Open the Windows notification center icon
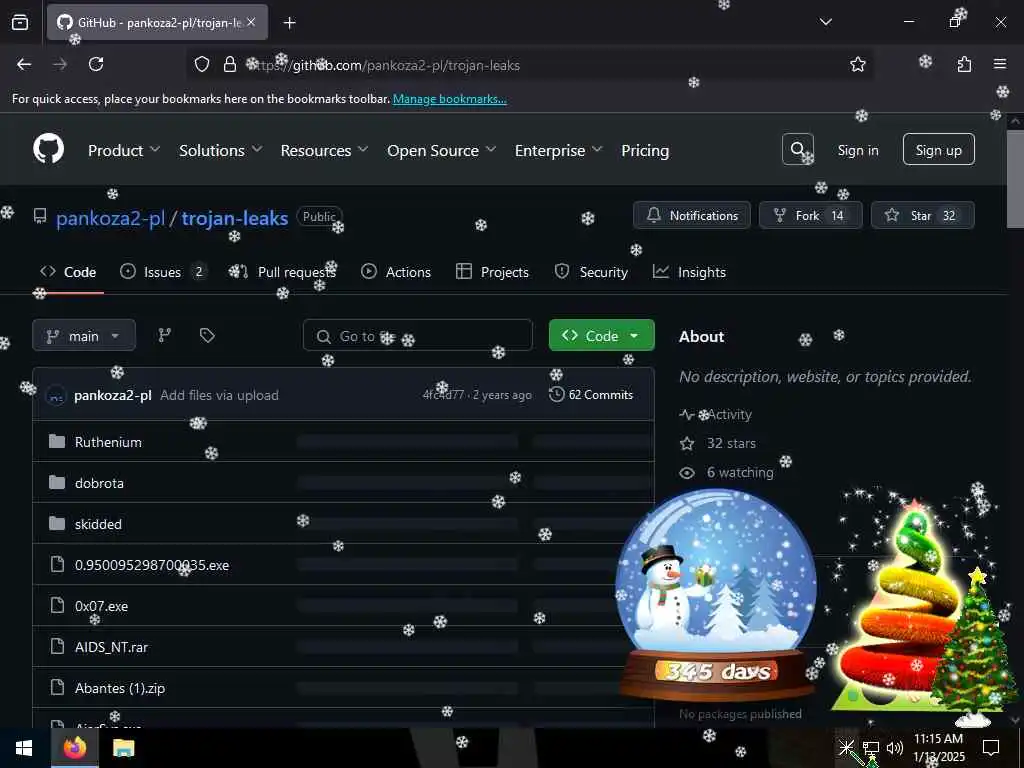Viewport: 1024px width, 768px height. click(x=991, y=748)
